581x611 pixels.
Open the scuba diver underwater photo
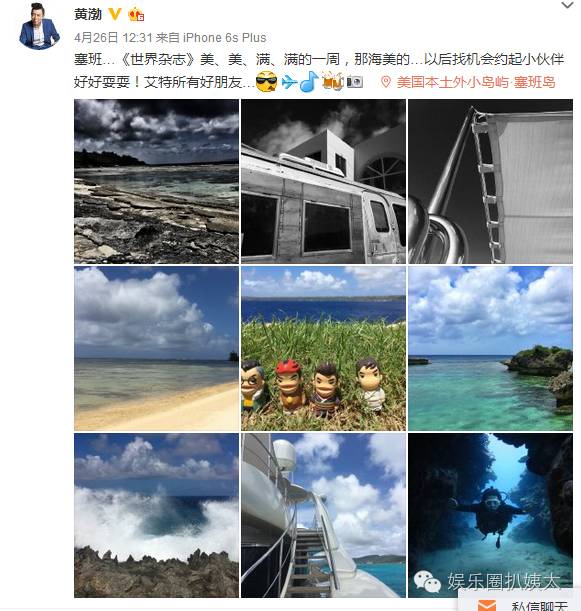(x=491, y=516)
